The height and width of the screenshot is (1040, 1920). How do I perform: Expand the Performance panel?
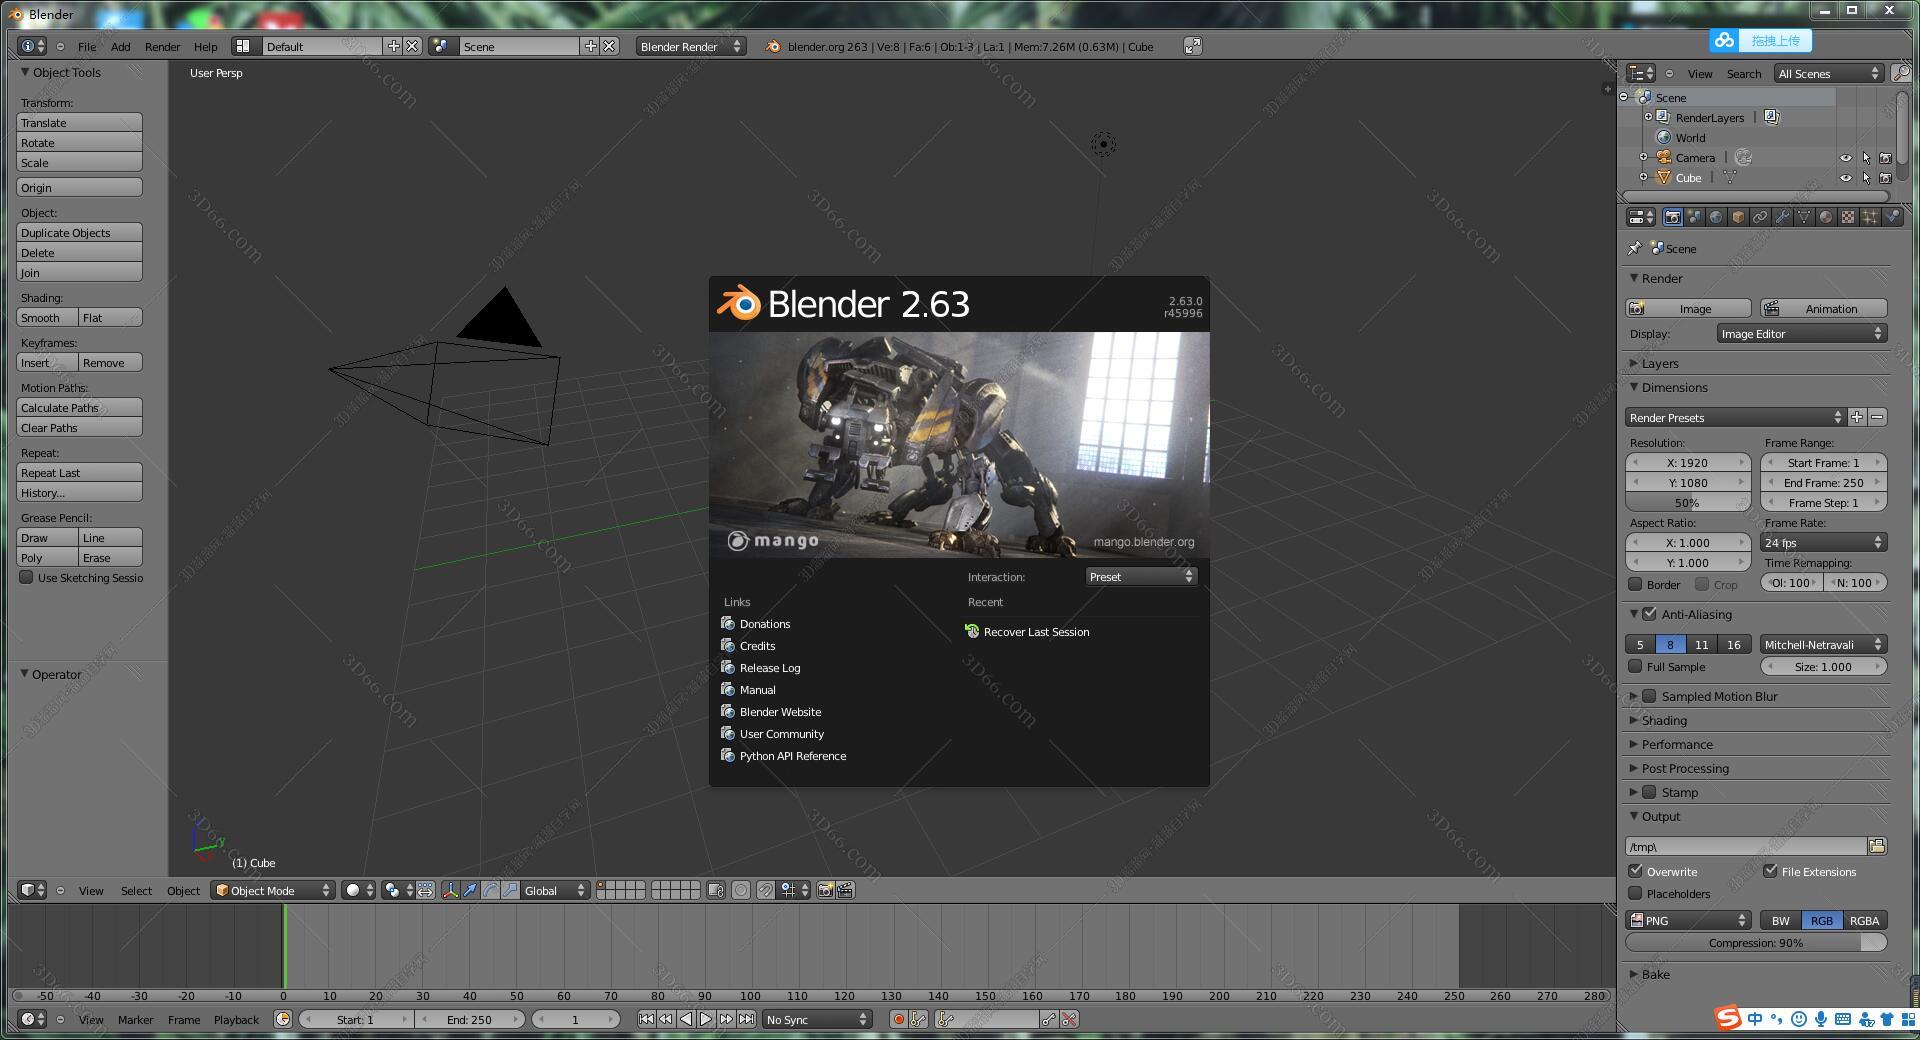(x=1676, y=744)
